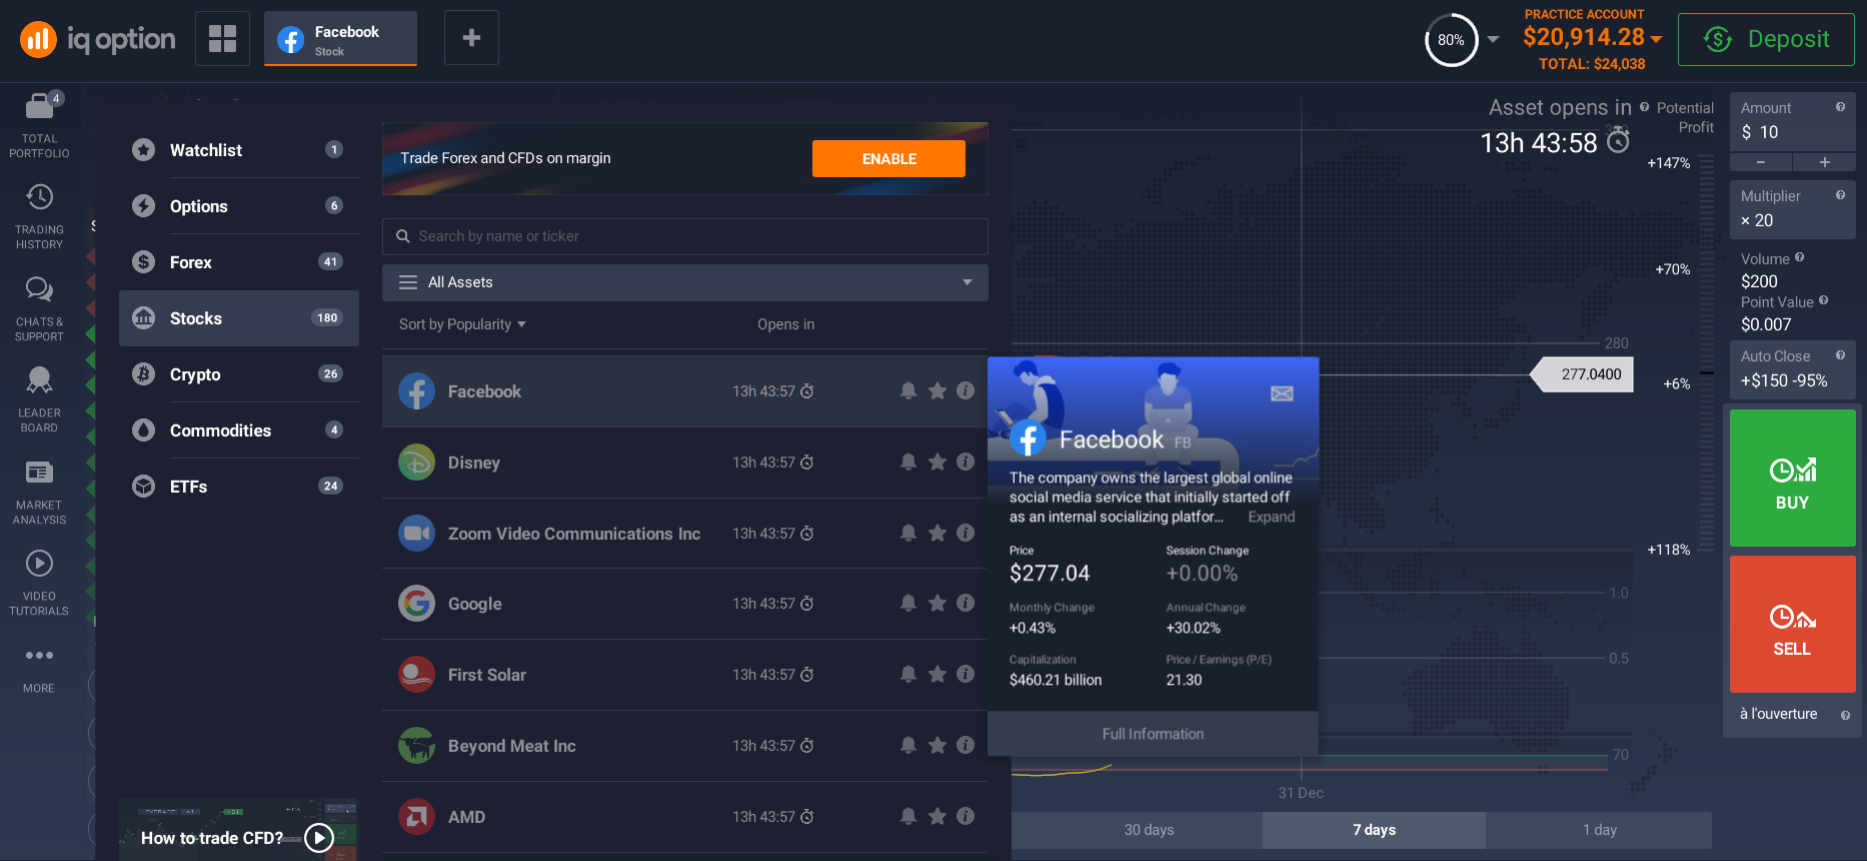Click the green BUY button
This screenshot has width=1867, height=861.
[x=1792, y=478]
